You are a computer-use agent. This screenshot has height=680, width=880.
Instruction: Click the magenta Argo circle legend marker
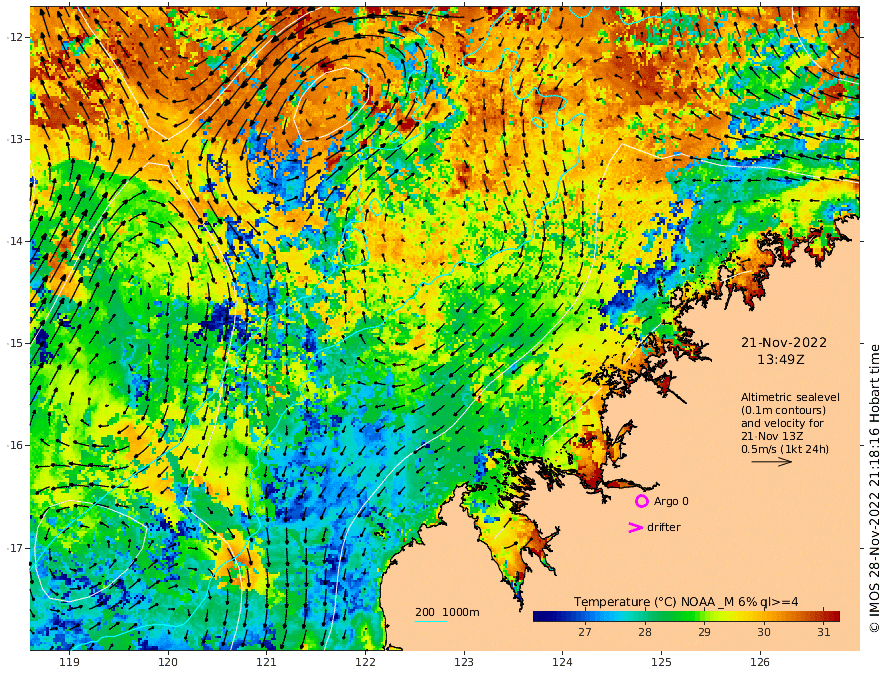pyautogui.click(x=641, y=501)
